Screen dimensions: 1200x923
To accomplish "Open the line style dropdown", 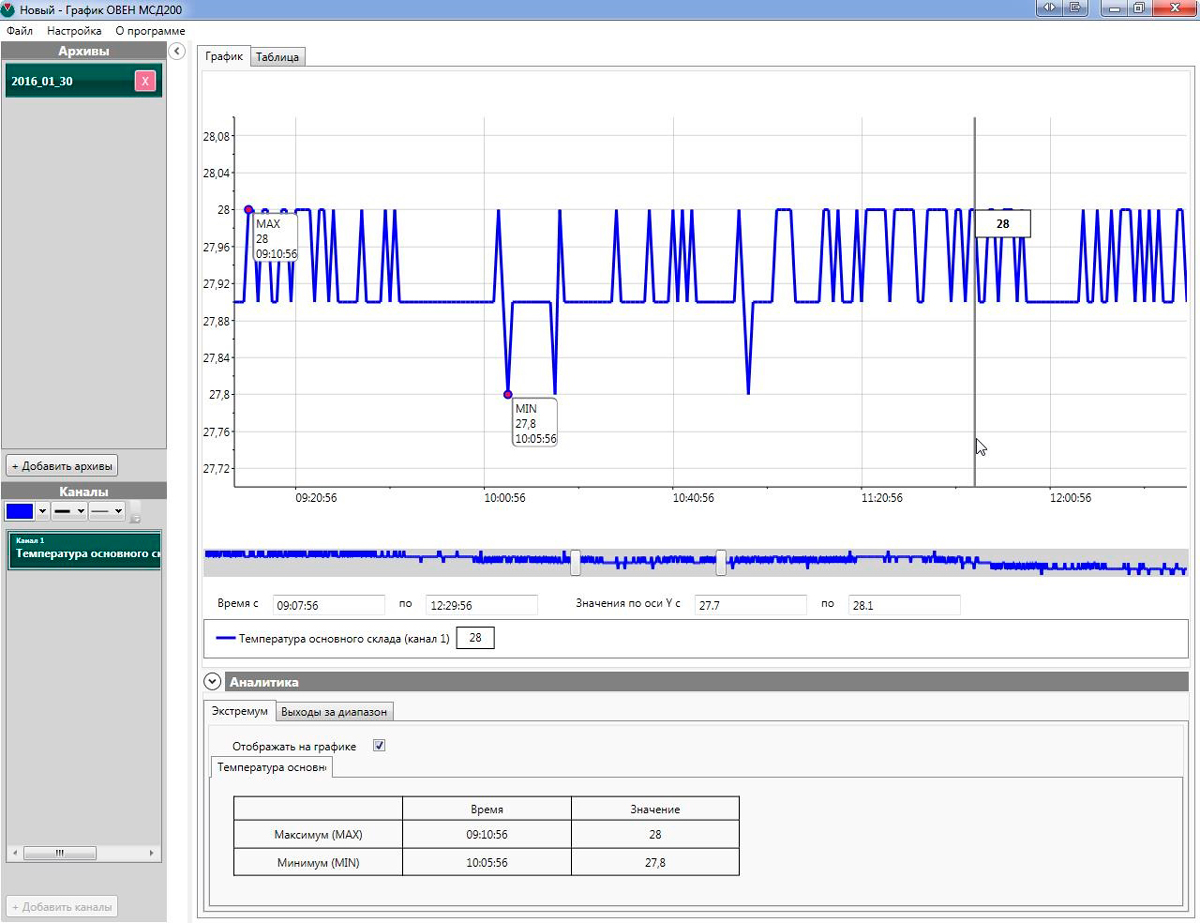I will tap(106, 511).
